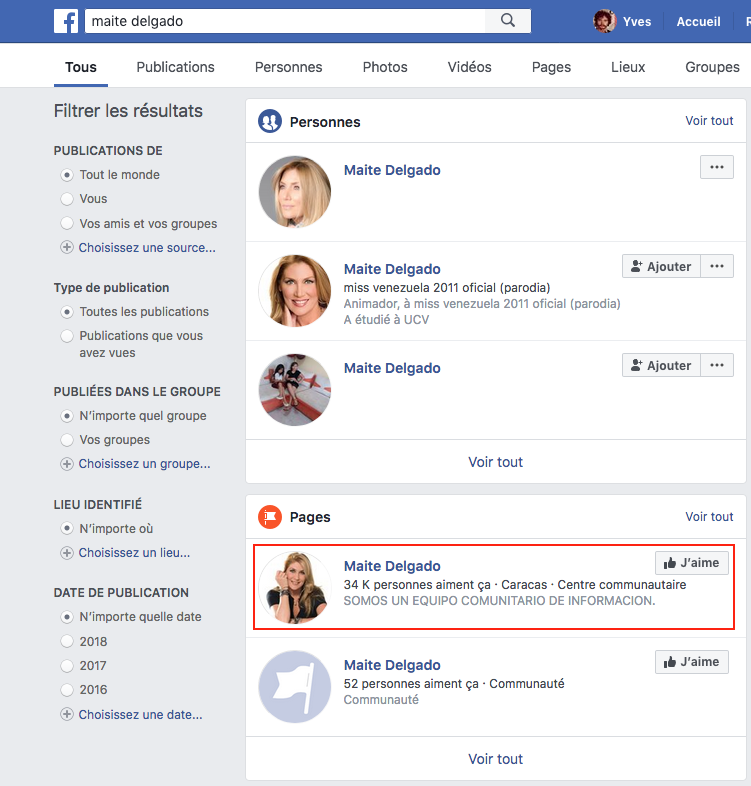Viewport: 751px width, 786px height.
Task: Select Tout le monde radio option
Action: point(67,175)
